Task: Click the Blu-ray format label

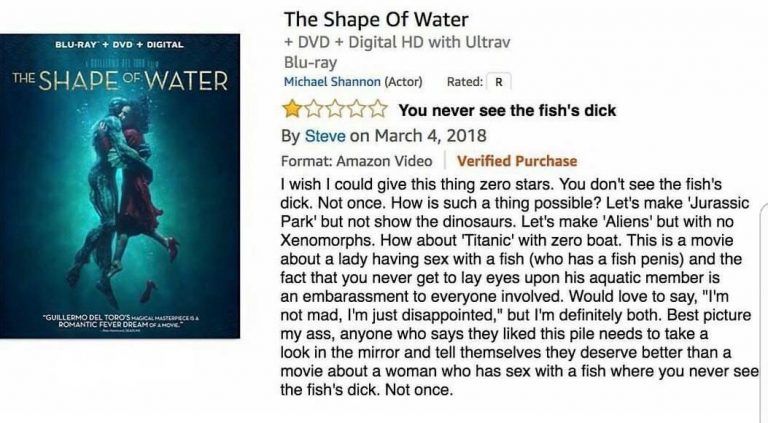Action: [x=311, y=63]
